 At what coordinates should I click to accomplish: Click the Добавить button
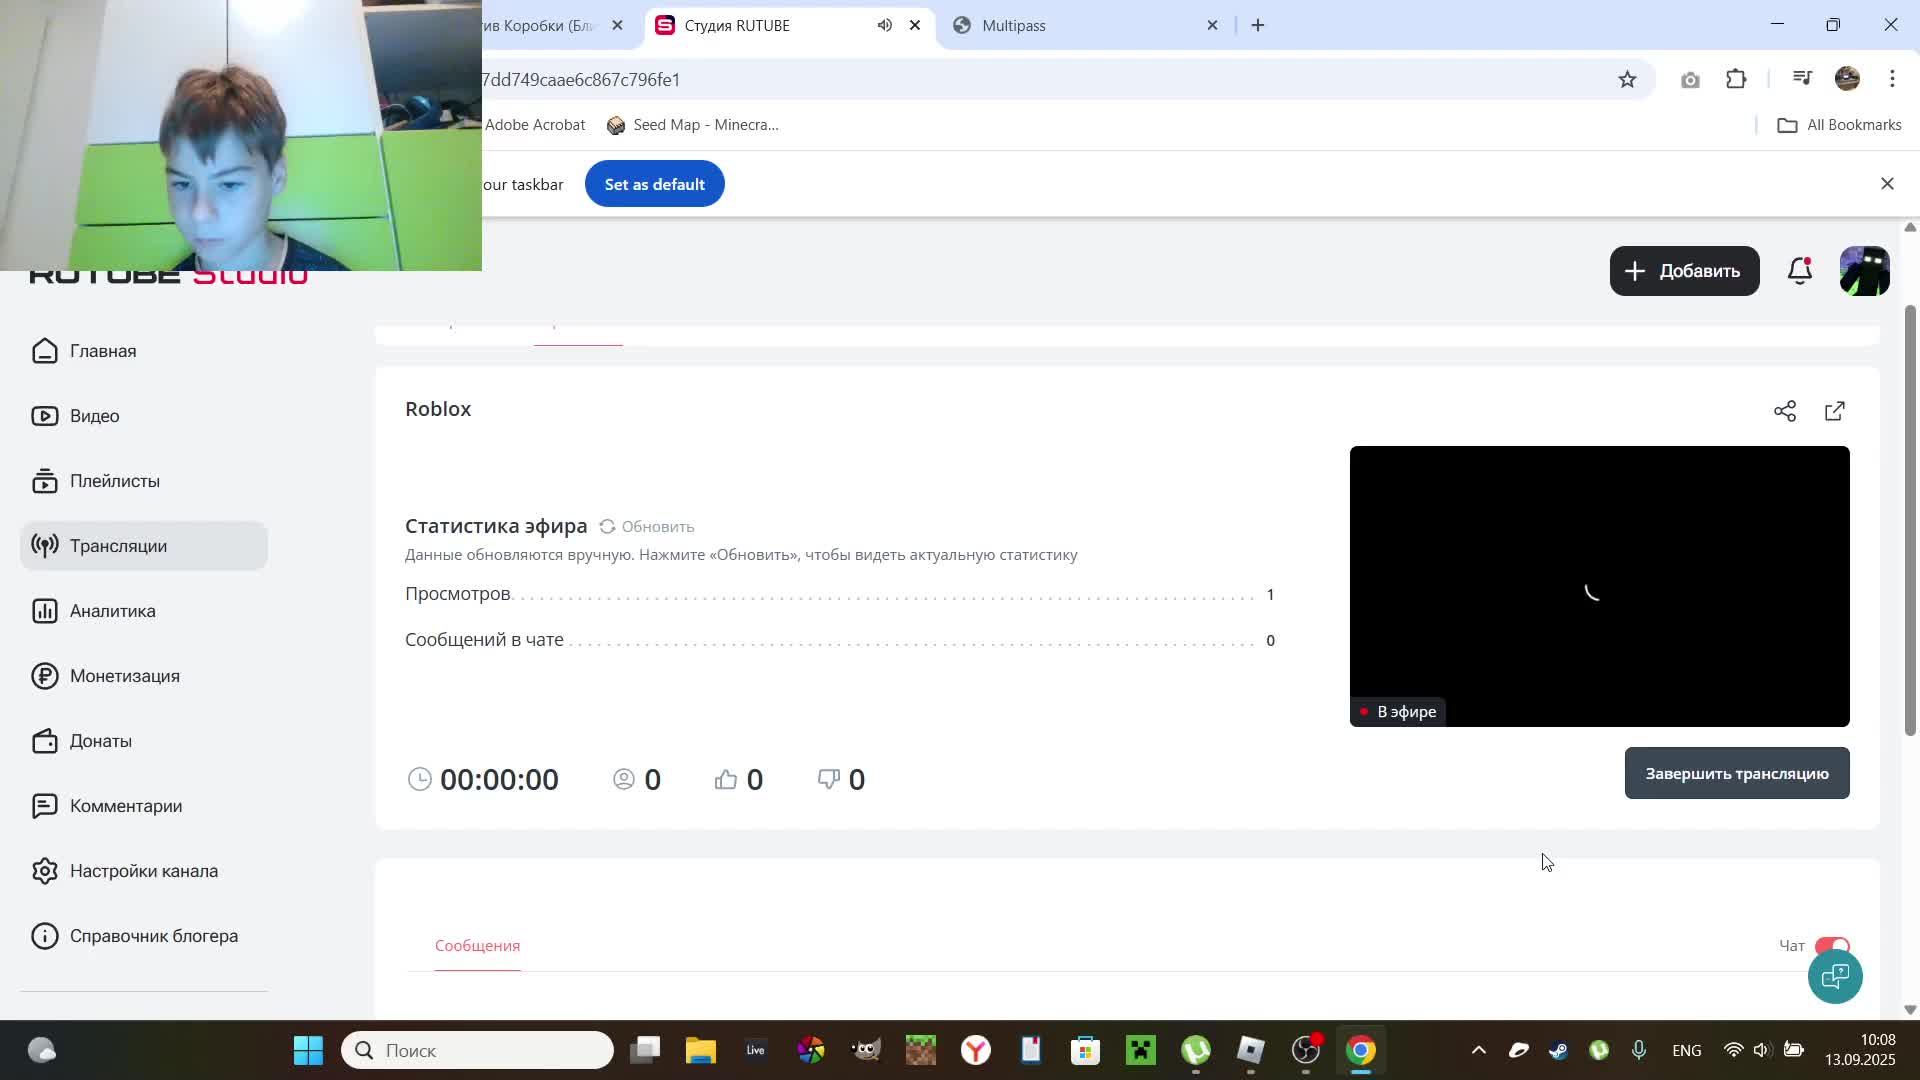1684,271
